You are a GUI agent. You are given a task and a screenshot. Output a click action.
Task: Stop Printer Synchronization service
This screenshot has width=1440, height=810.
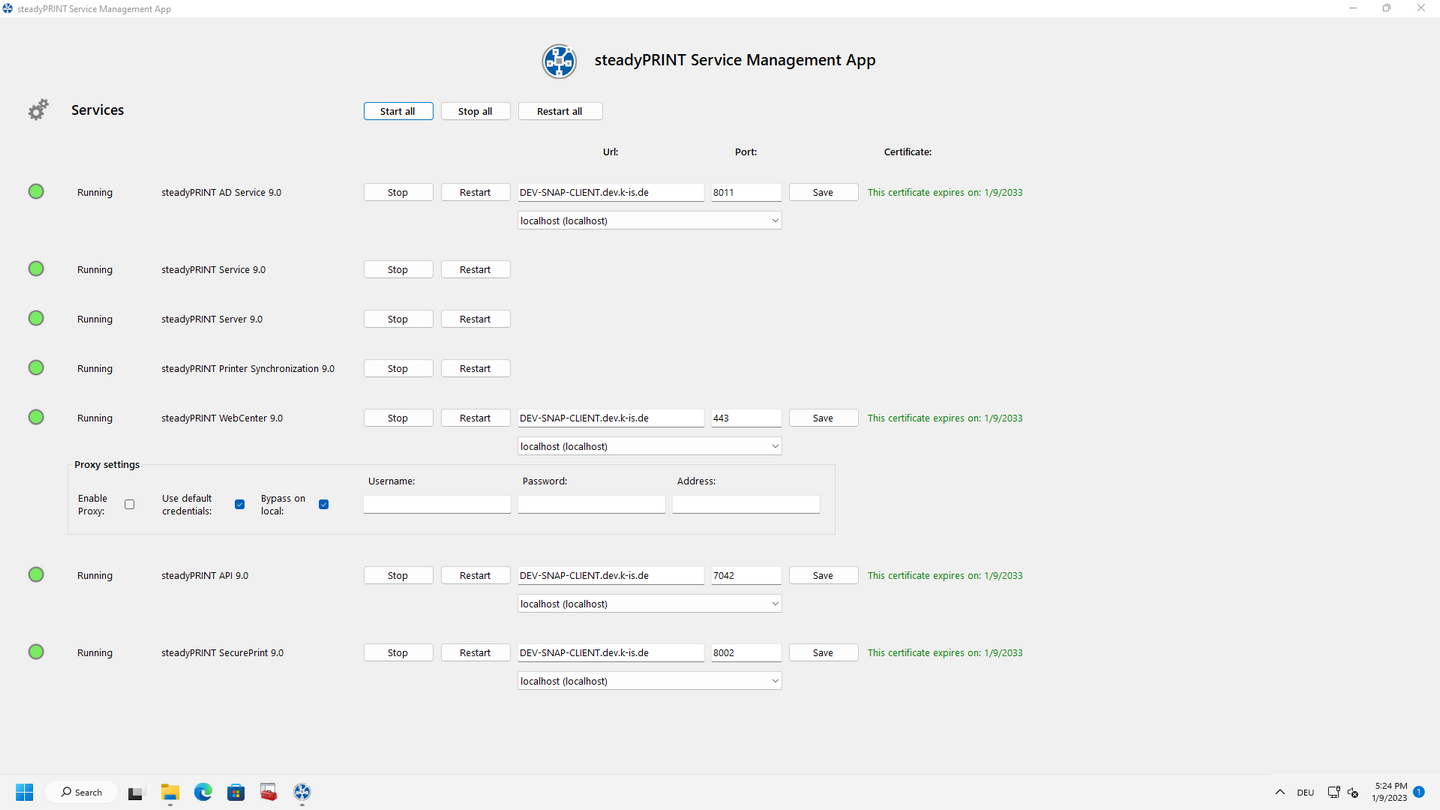[398, 368]
